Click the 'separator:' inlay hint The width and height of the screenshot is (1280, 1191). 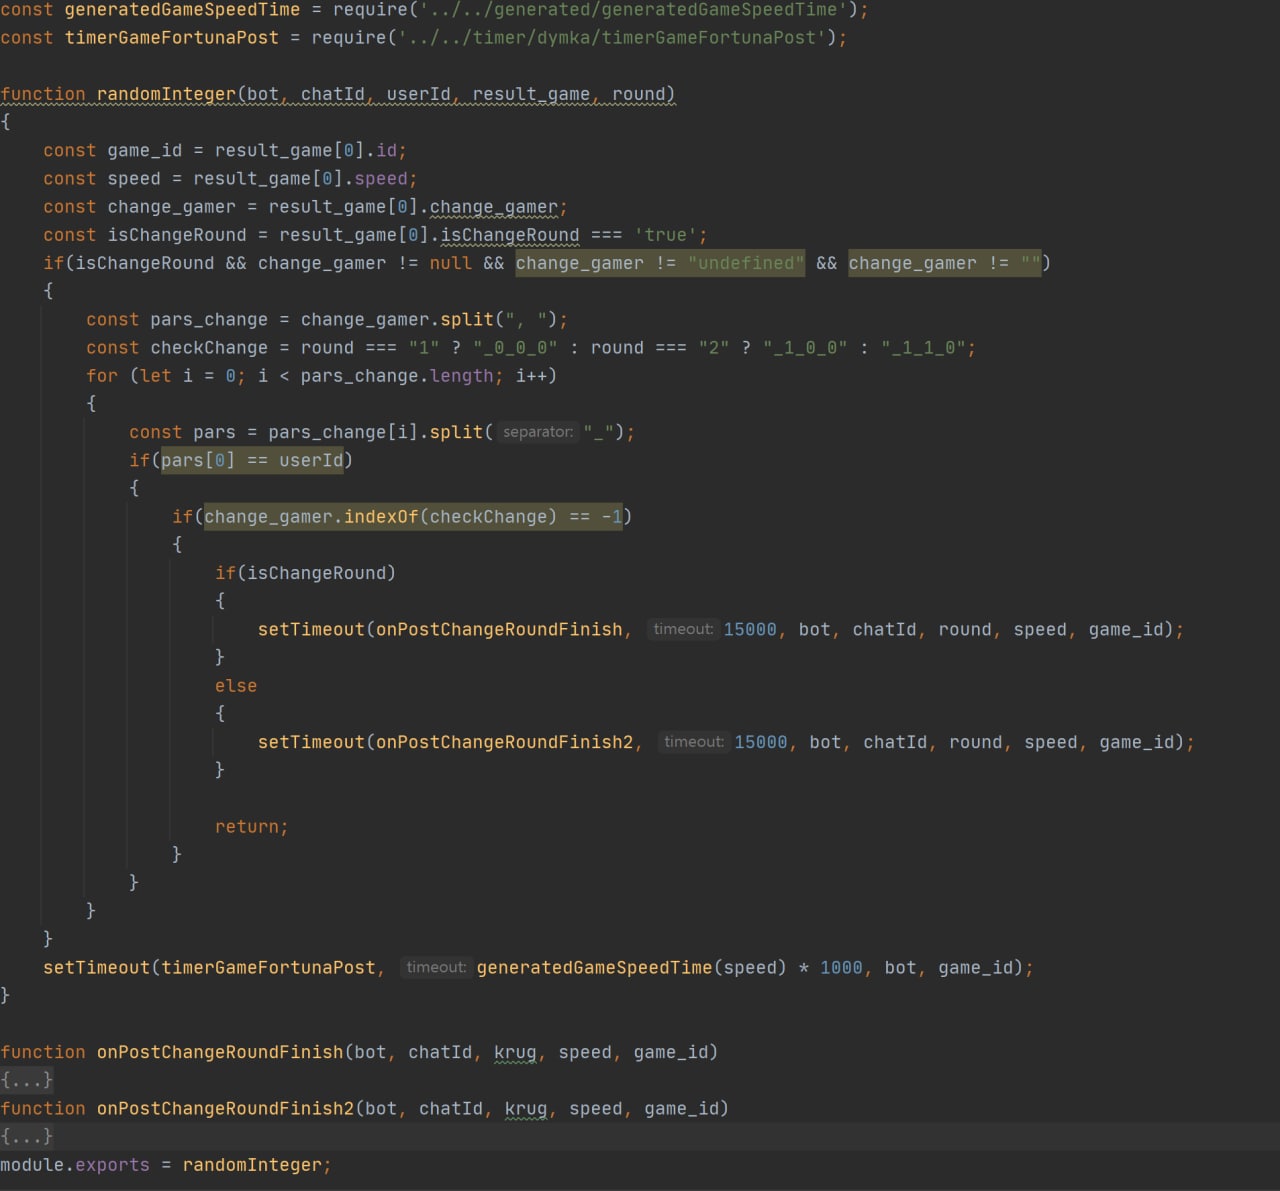point(538,432)
